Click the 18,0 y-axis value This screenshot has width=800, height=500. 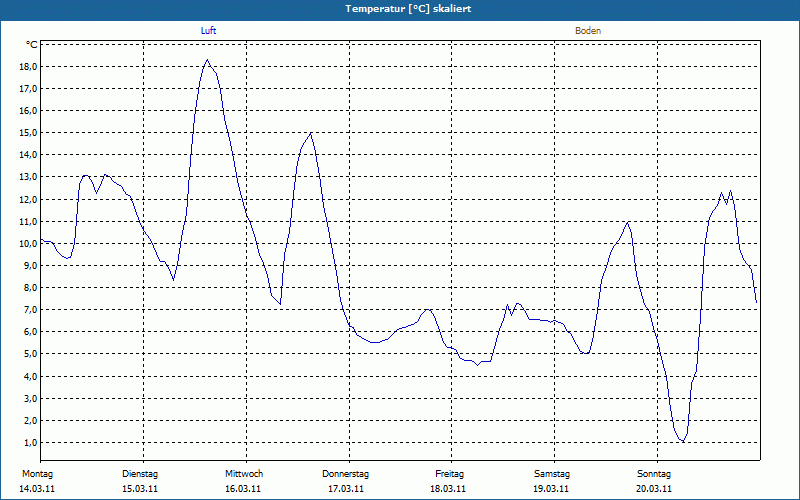click(x=28, y=67)
